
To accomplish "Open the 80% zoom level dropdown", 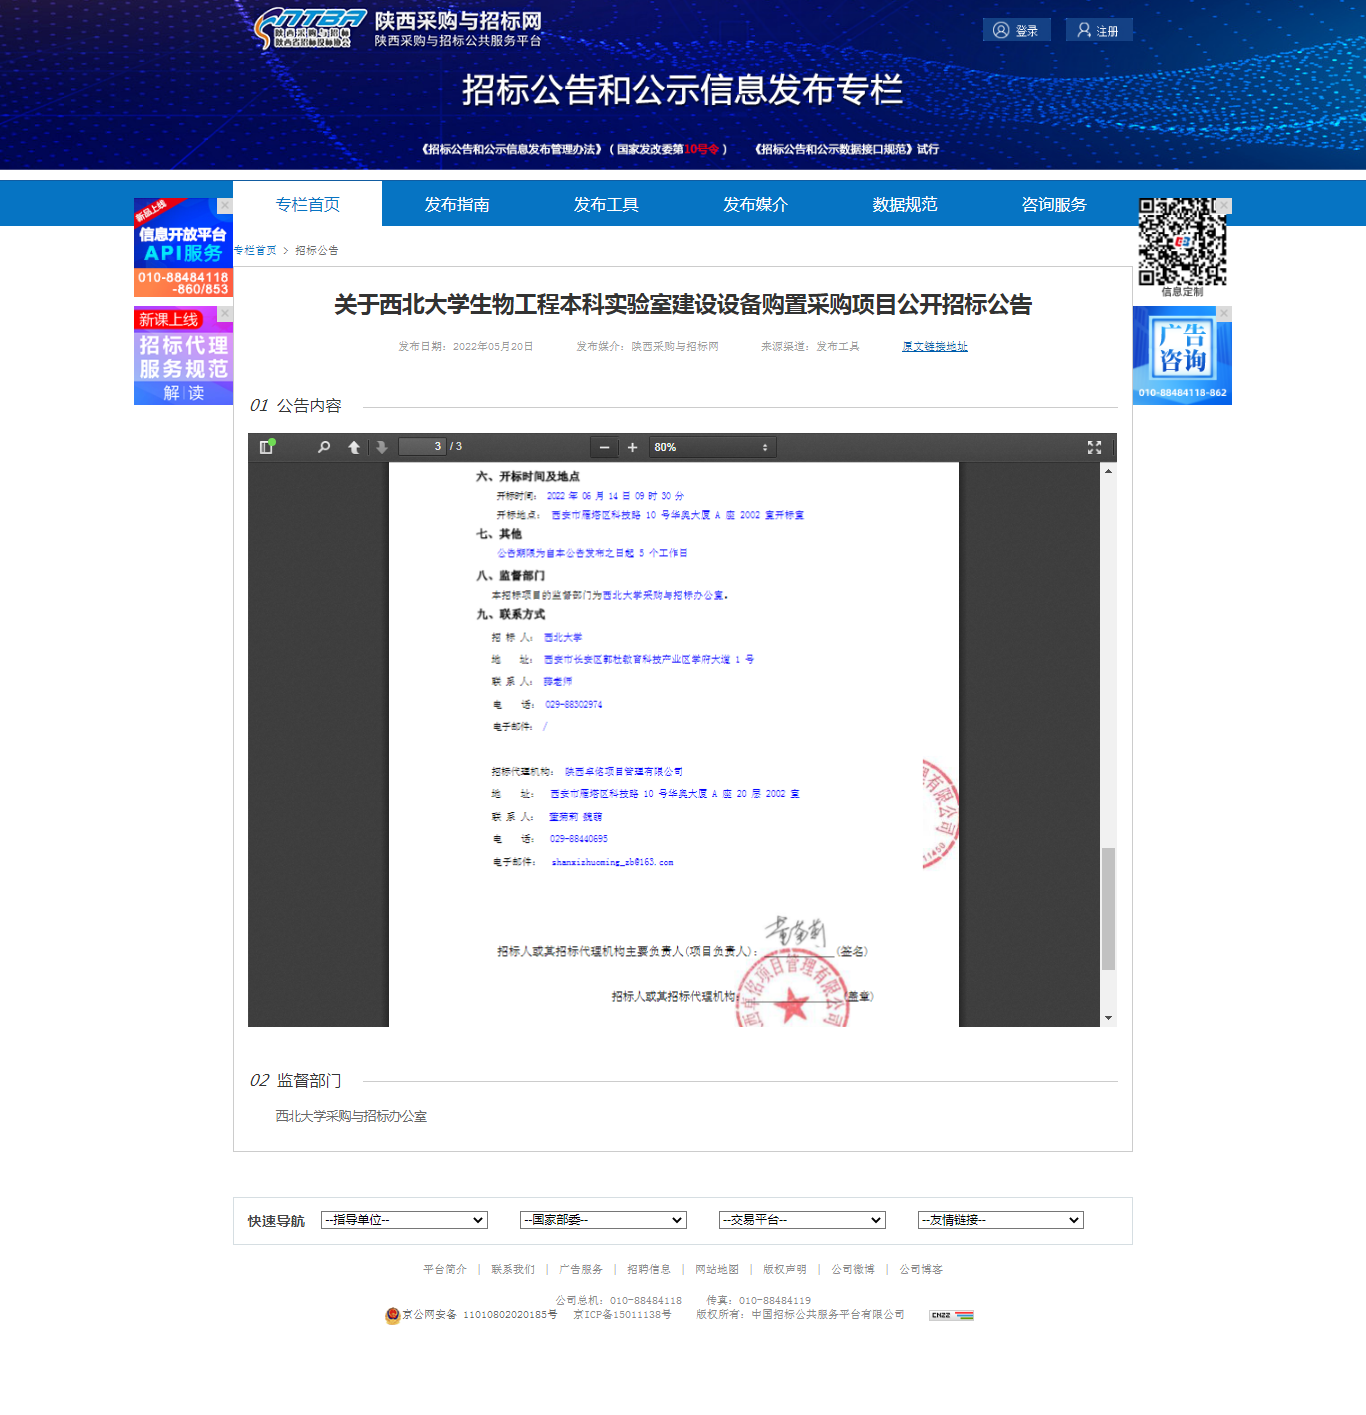I will [712, 447].
